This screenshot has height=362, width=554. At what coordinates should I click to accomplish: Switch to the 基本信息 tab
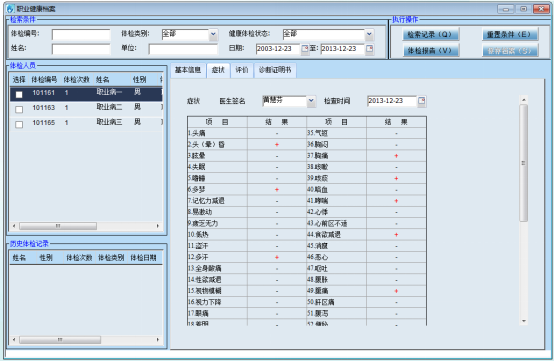click(188, 70)
